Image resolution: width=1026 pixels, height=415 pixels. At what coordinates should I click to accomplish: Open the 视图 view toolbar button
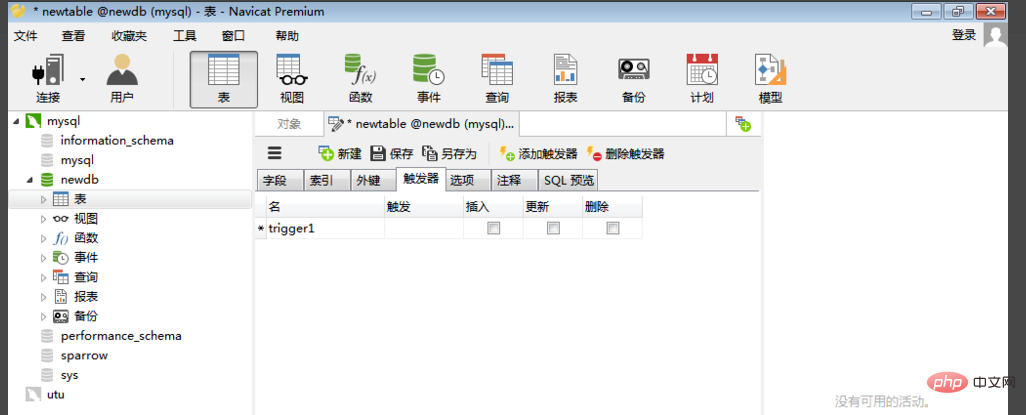(x=292, y=80)
